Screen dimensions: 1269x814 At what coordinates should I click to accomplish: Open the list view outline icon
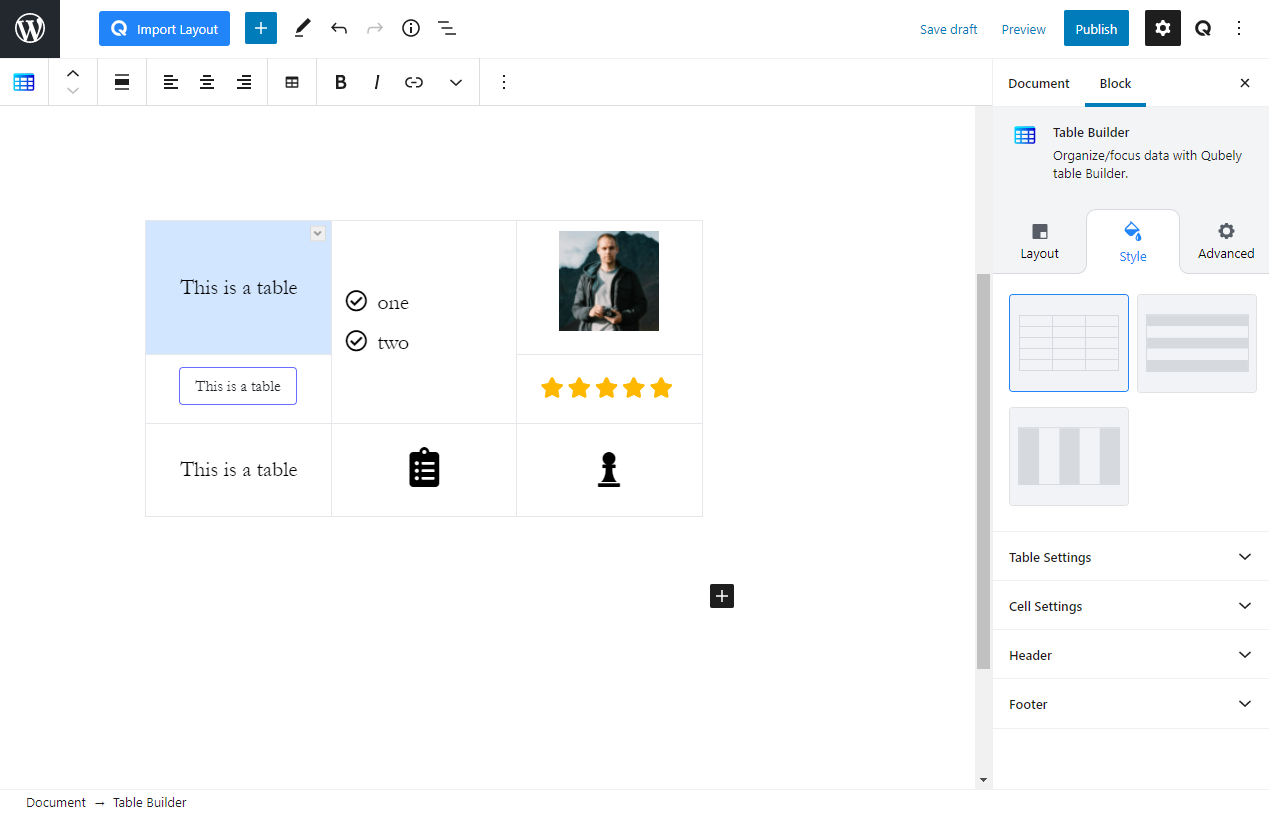coord(447,29)
